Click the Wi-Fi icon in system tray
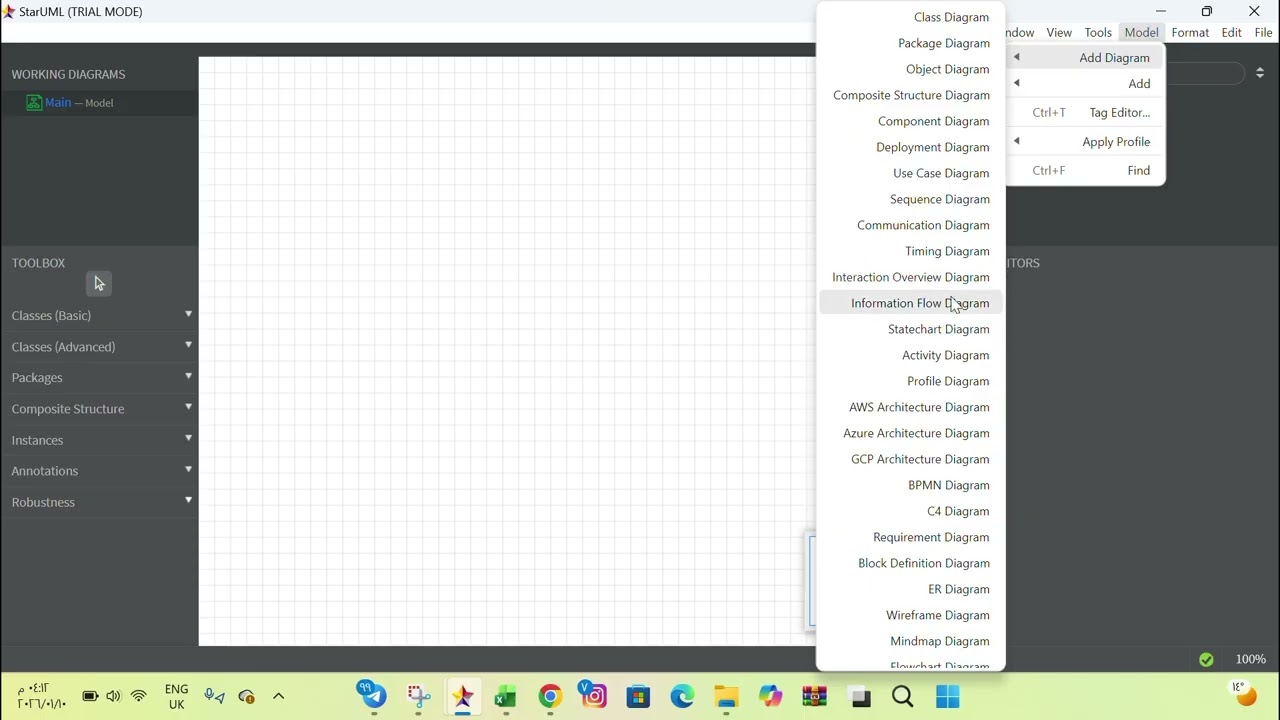Image resolution: width=1280 pixels, height=720 pixels. [139, 696]
